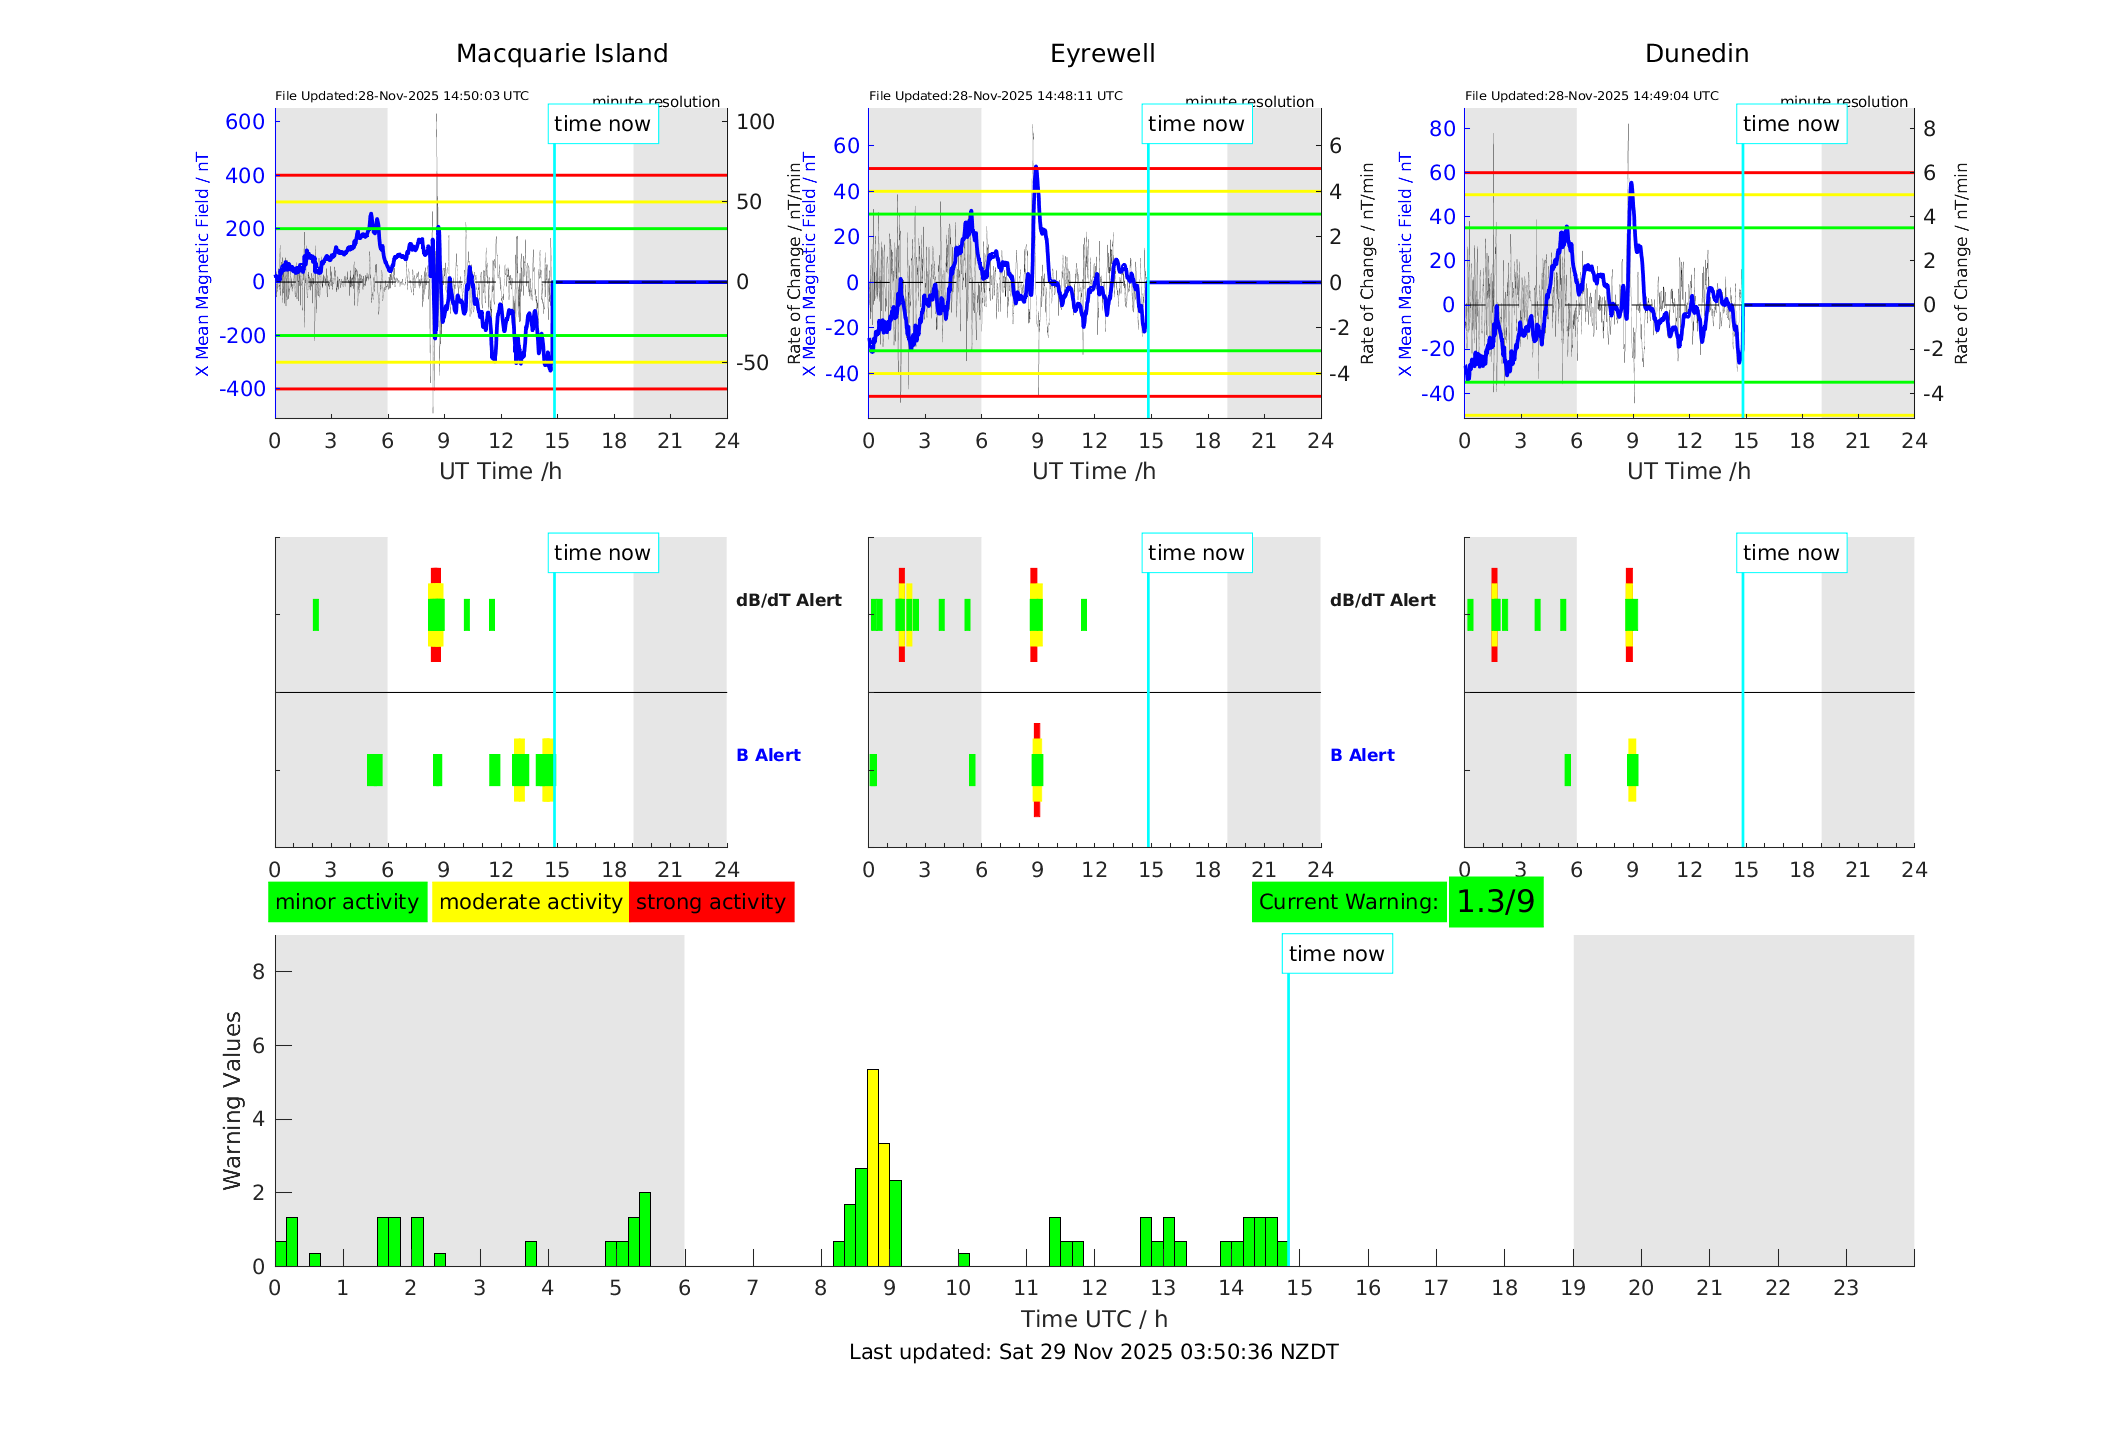Click time now label on Dunedin magnetic chart
Viewport: 2117px width, 1437px height.
(x=1790, y=124)
